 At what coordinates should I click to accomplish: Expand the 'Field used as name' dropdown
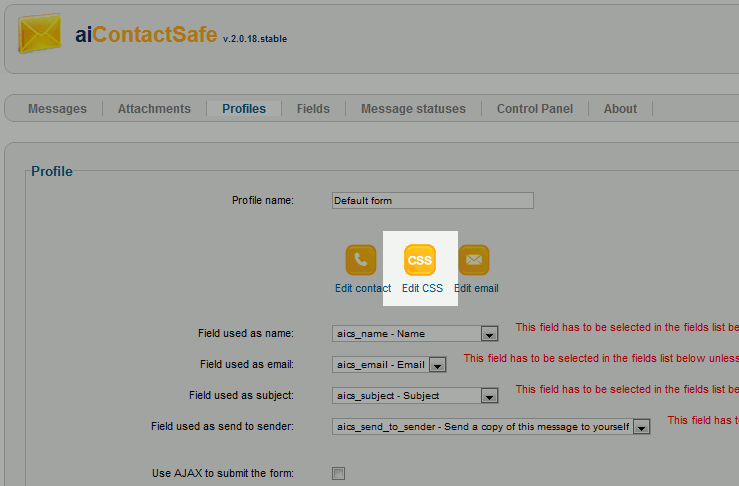pyautogui.click(x=488, y=334)
